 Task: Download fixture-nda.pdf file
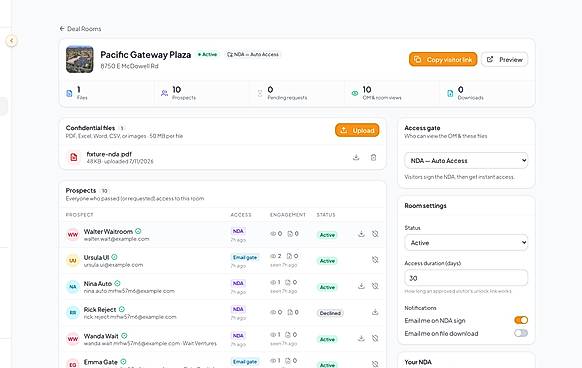[356, 157]
